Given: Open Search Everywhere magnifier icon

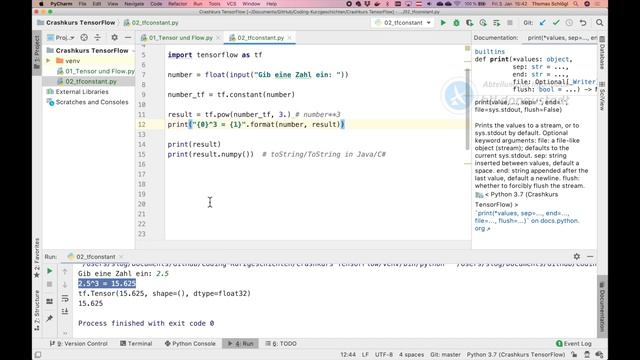Looking at the screenshot, I should 599,23.
